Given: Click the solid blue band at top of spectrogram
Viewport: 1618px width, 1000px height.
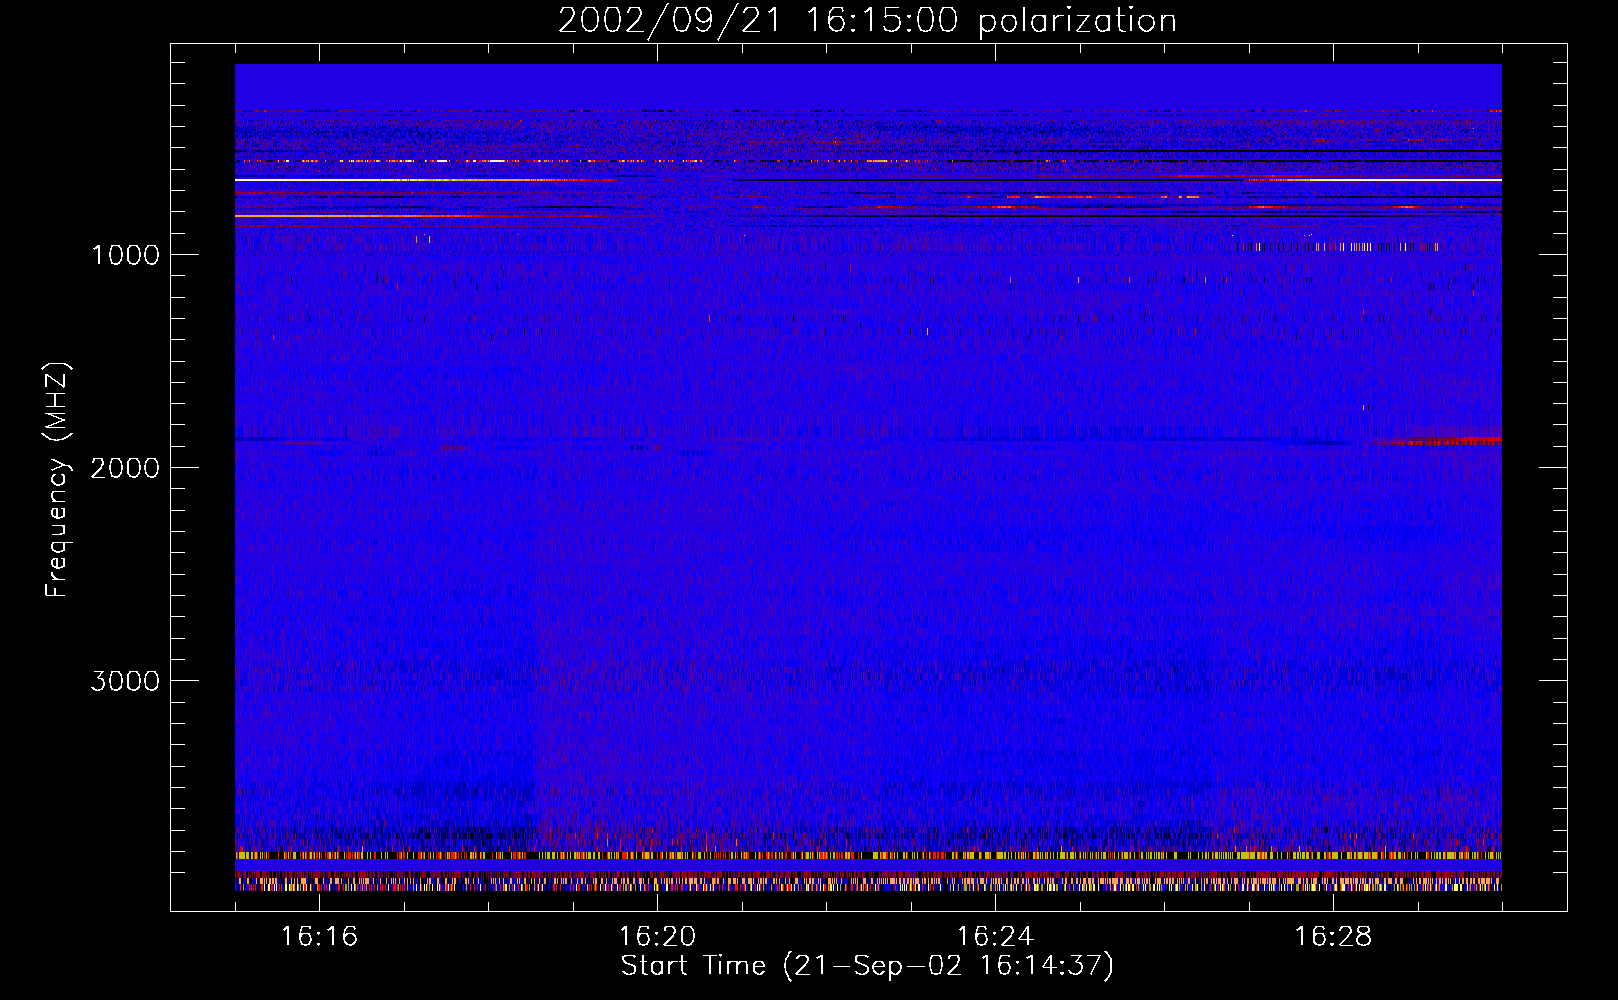Looking at the screenshot, I should pyautogui.click(x=868, y=85).
